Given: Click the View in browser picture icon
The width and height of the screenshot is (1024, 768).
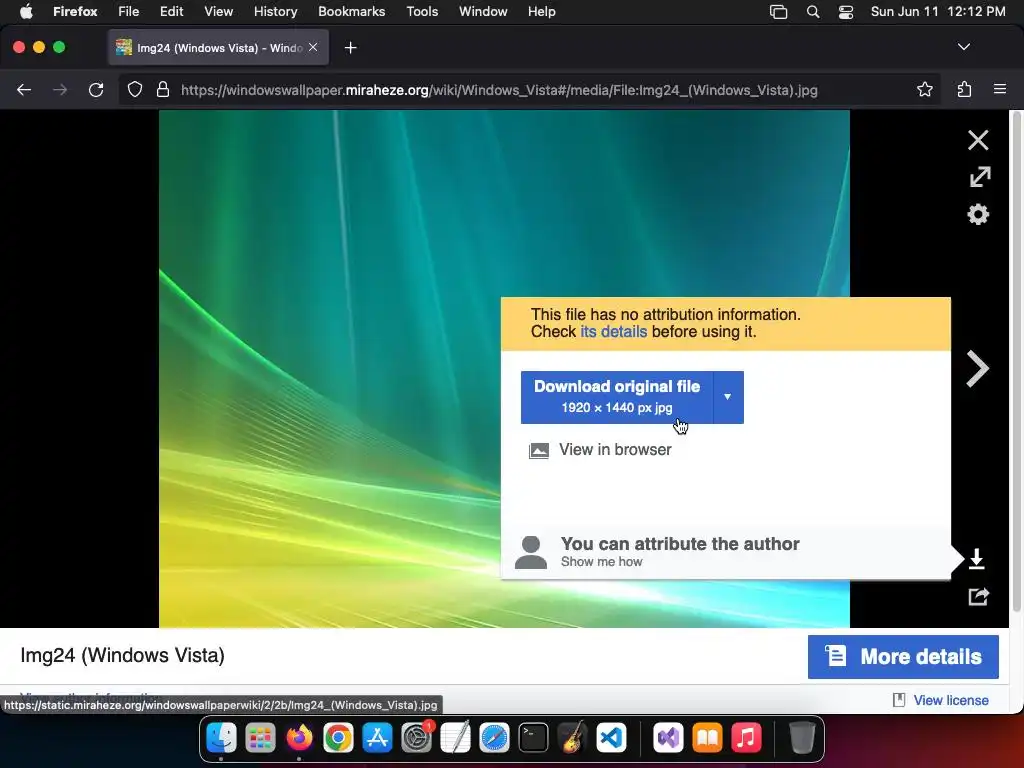Looking at the screenshot, I should [x=538, y=451].
